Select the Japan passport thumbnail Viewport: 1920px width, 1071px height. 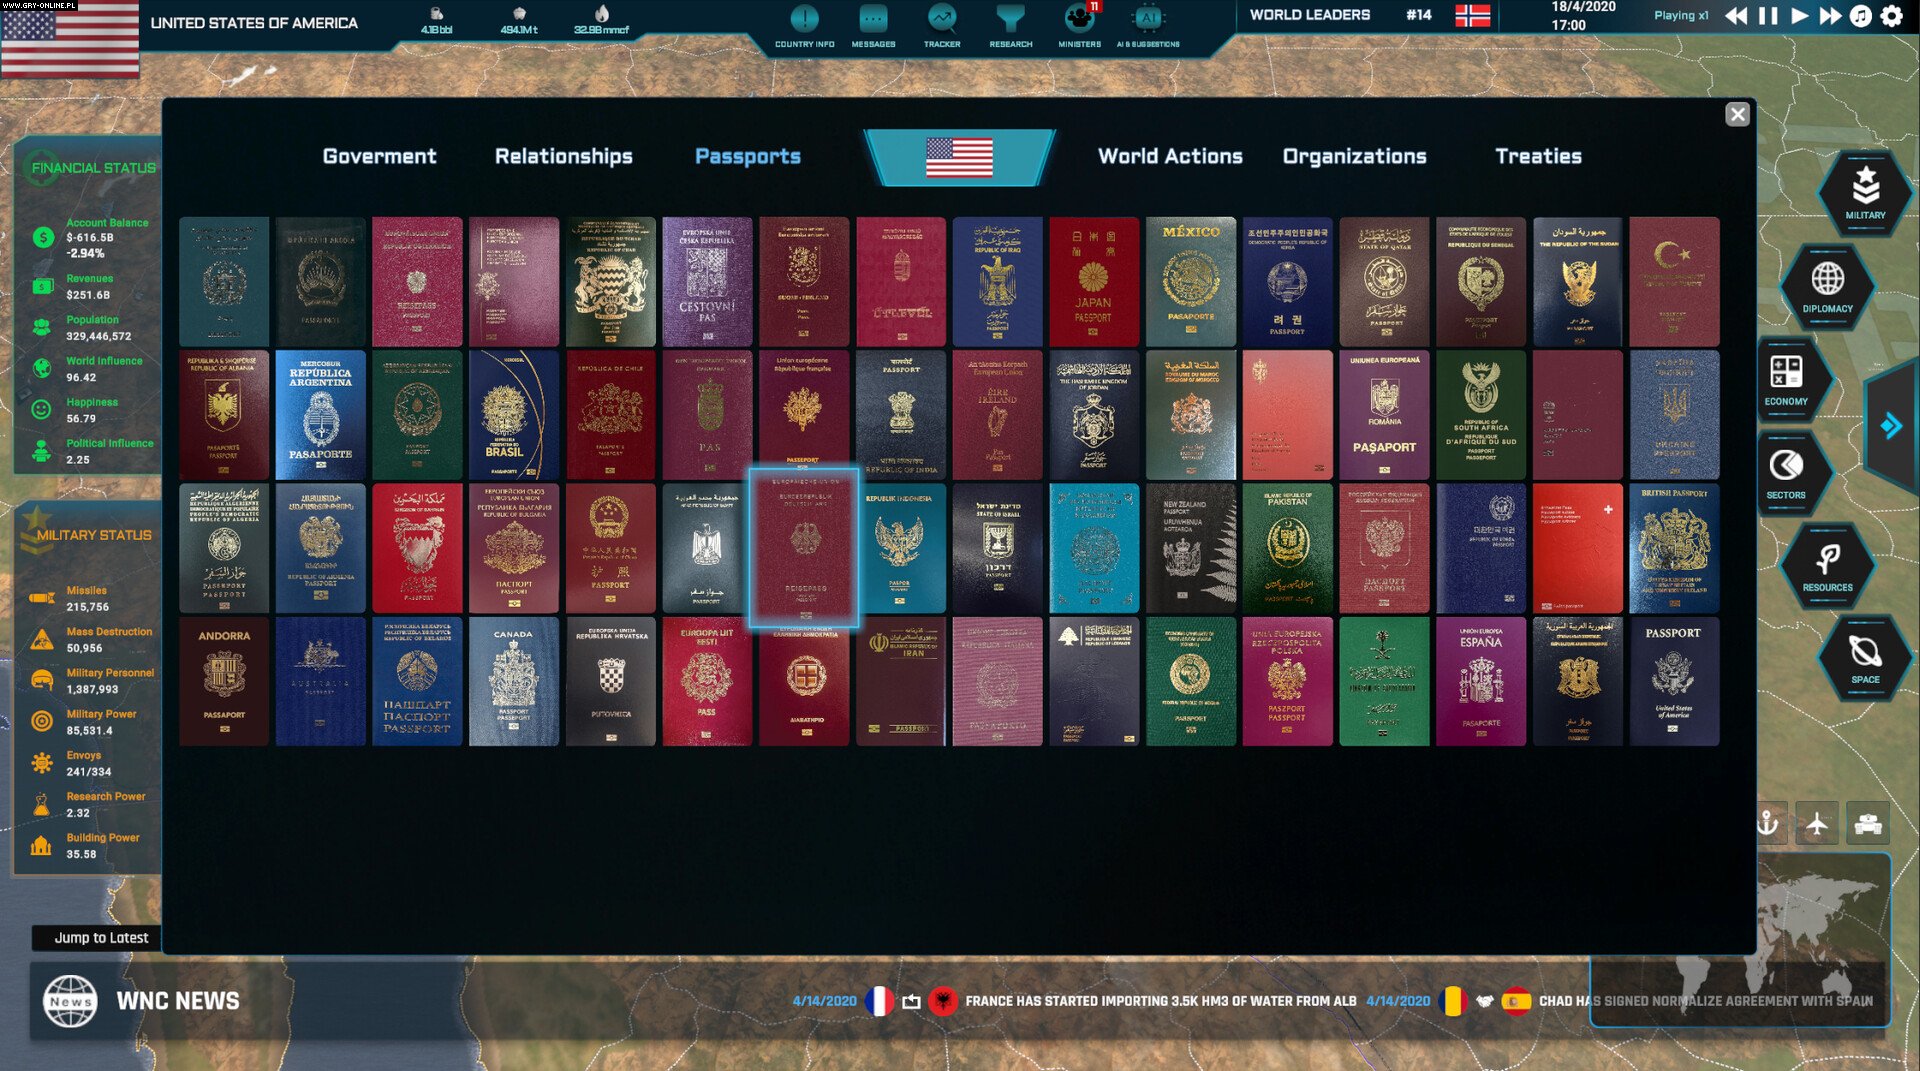point(1094,281)
